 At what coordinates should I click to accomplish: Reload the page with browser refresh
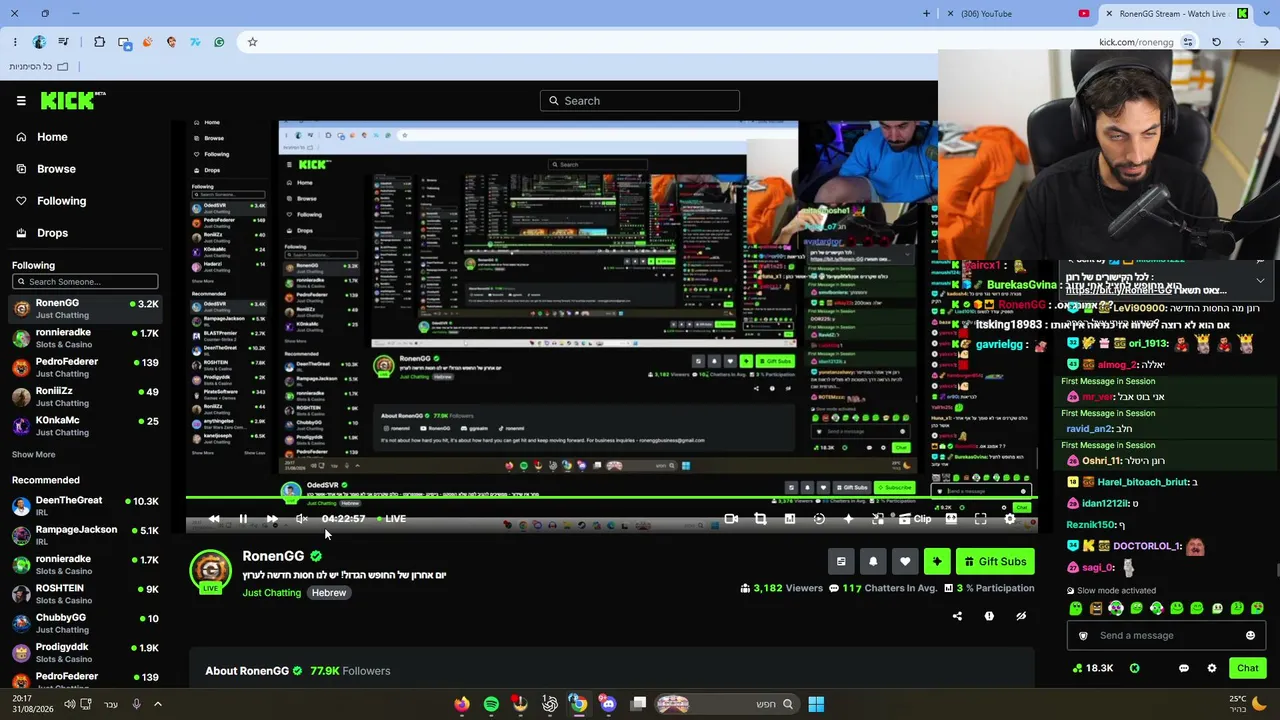click(x=1216, y=42)
